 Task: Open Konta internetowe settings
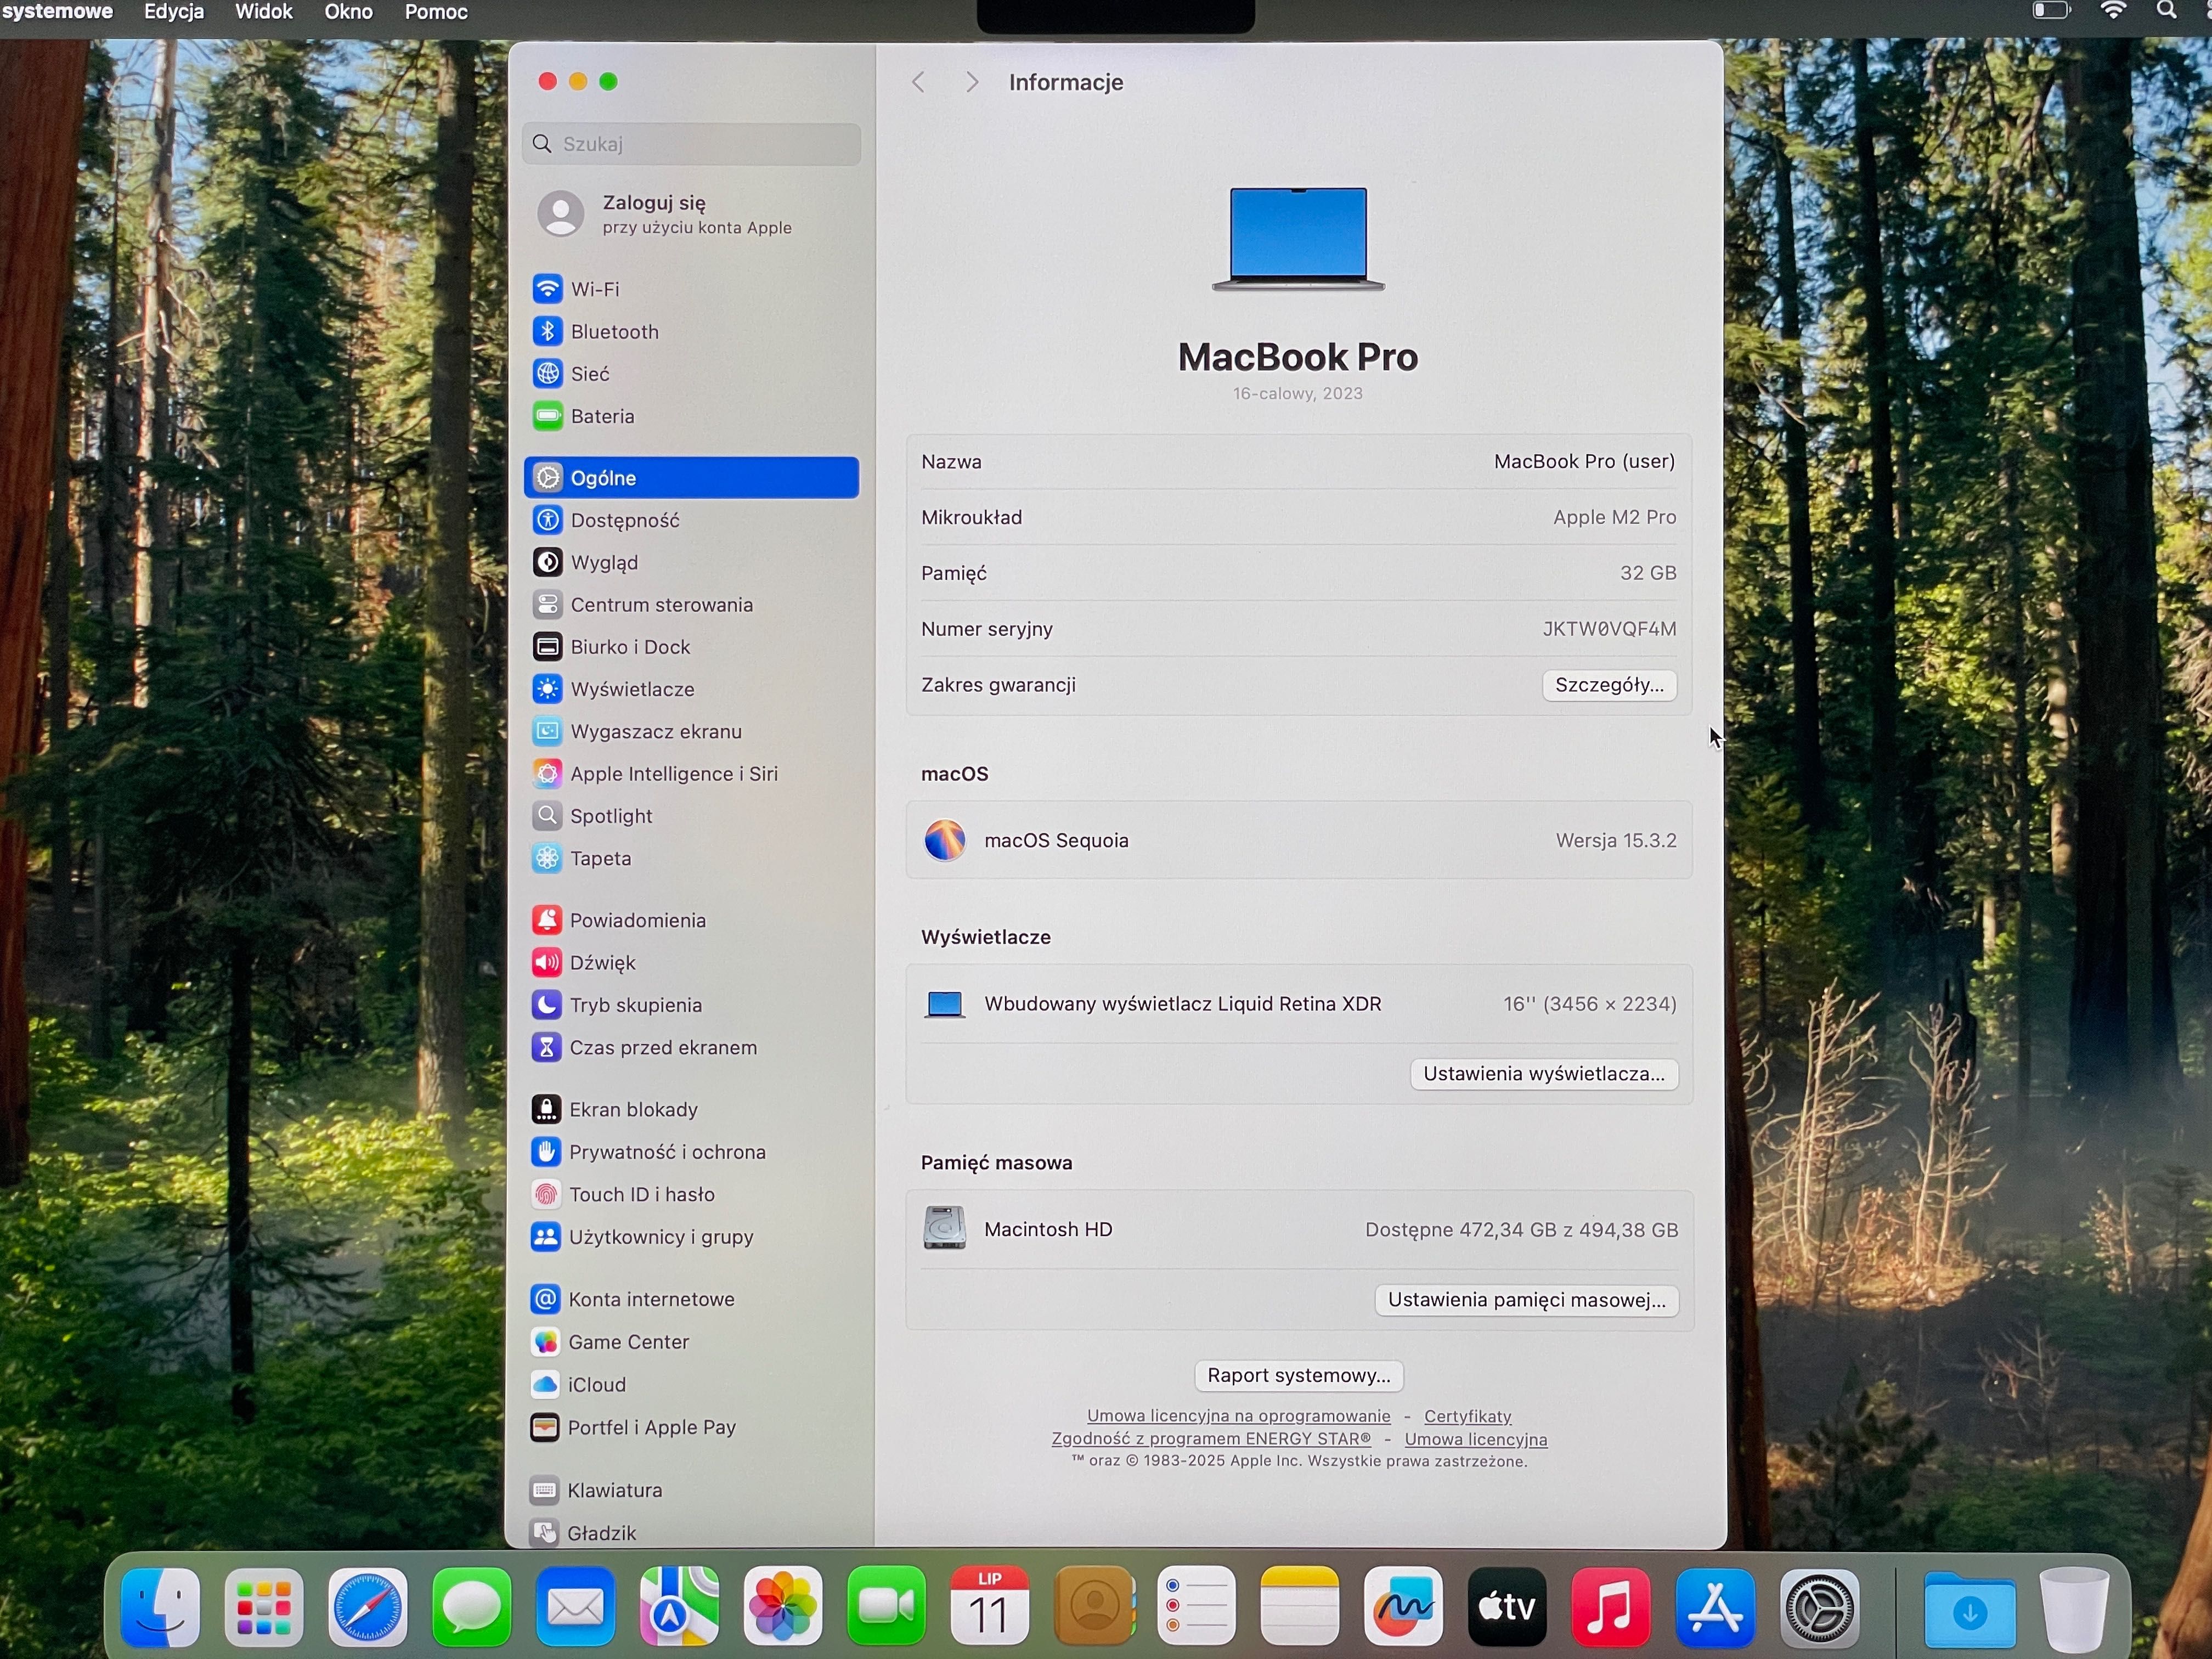coord(691,1299)
